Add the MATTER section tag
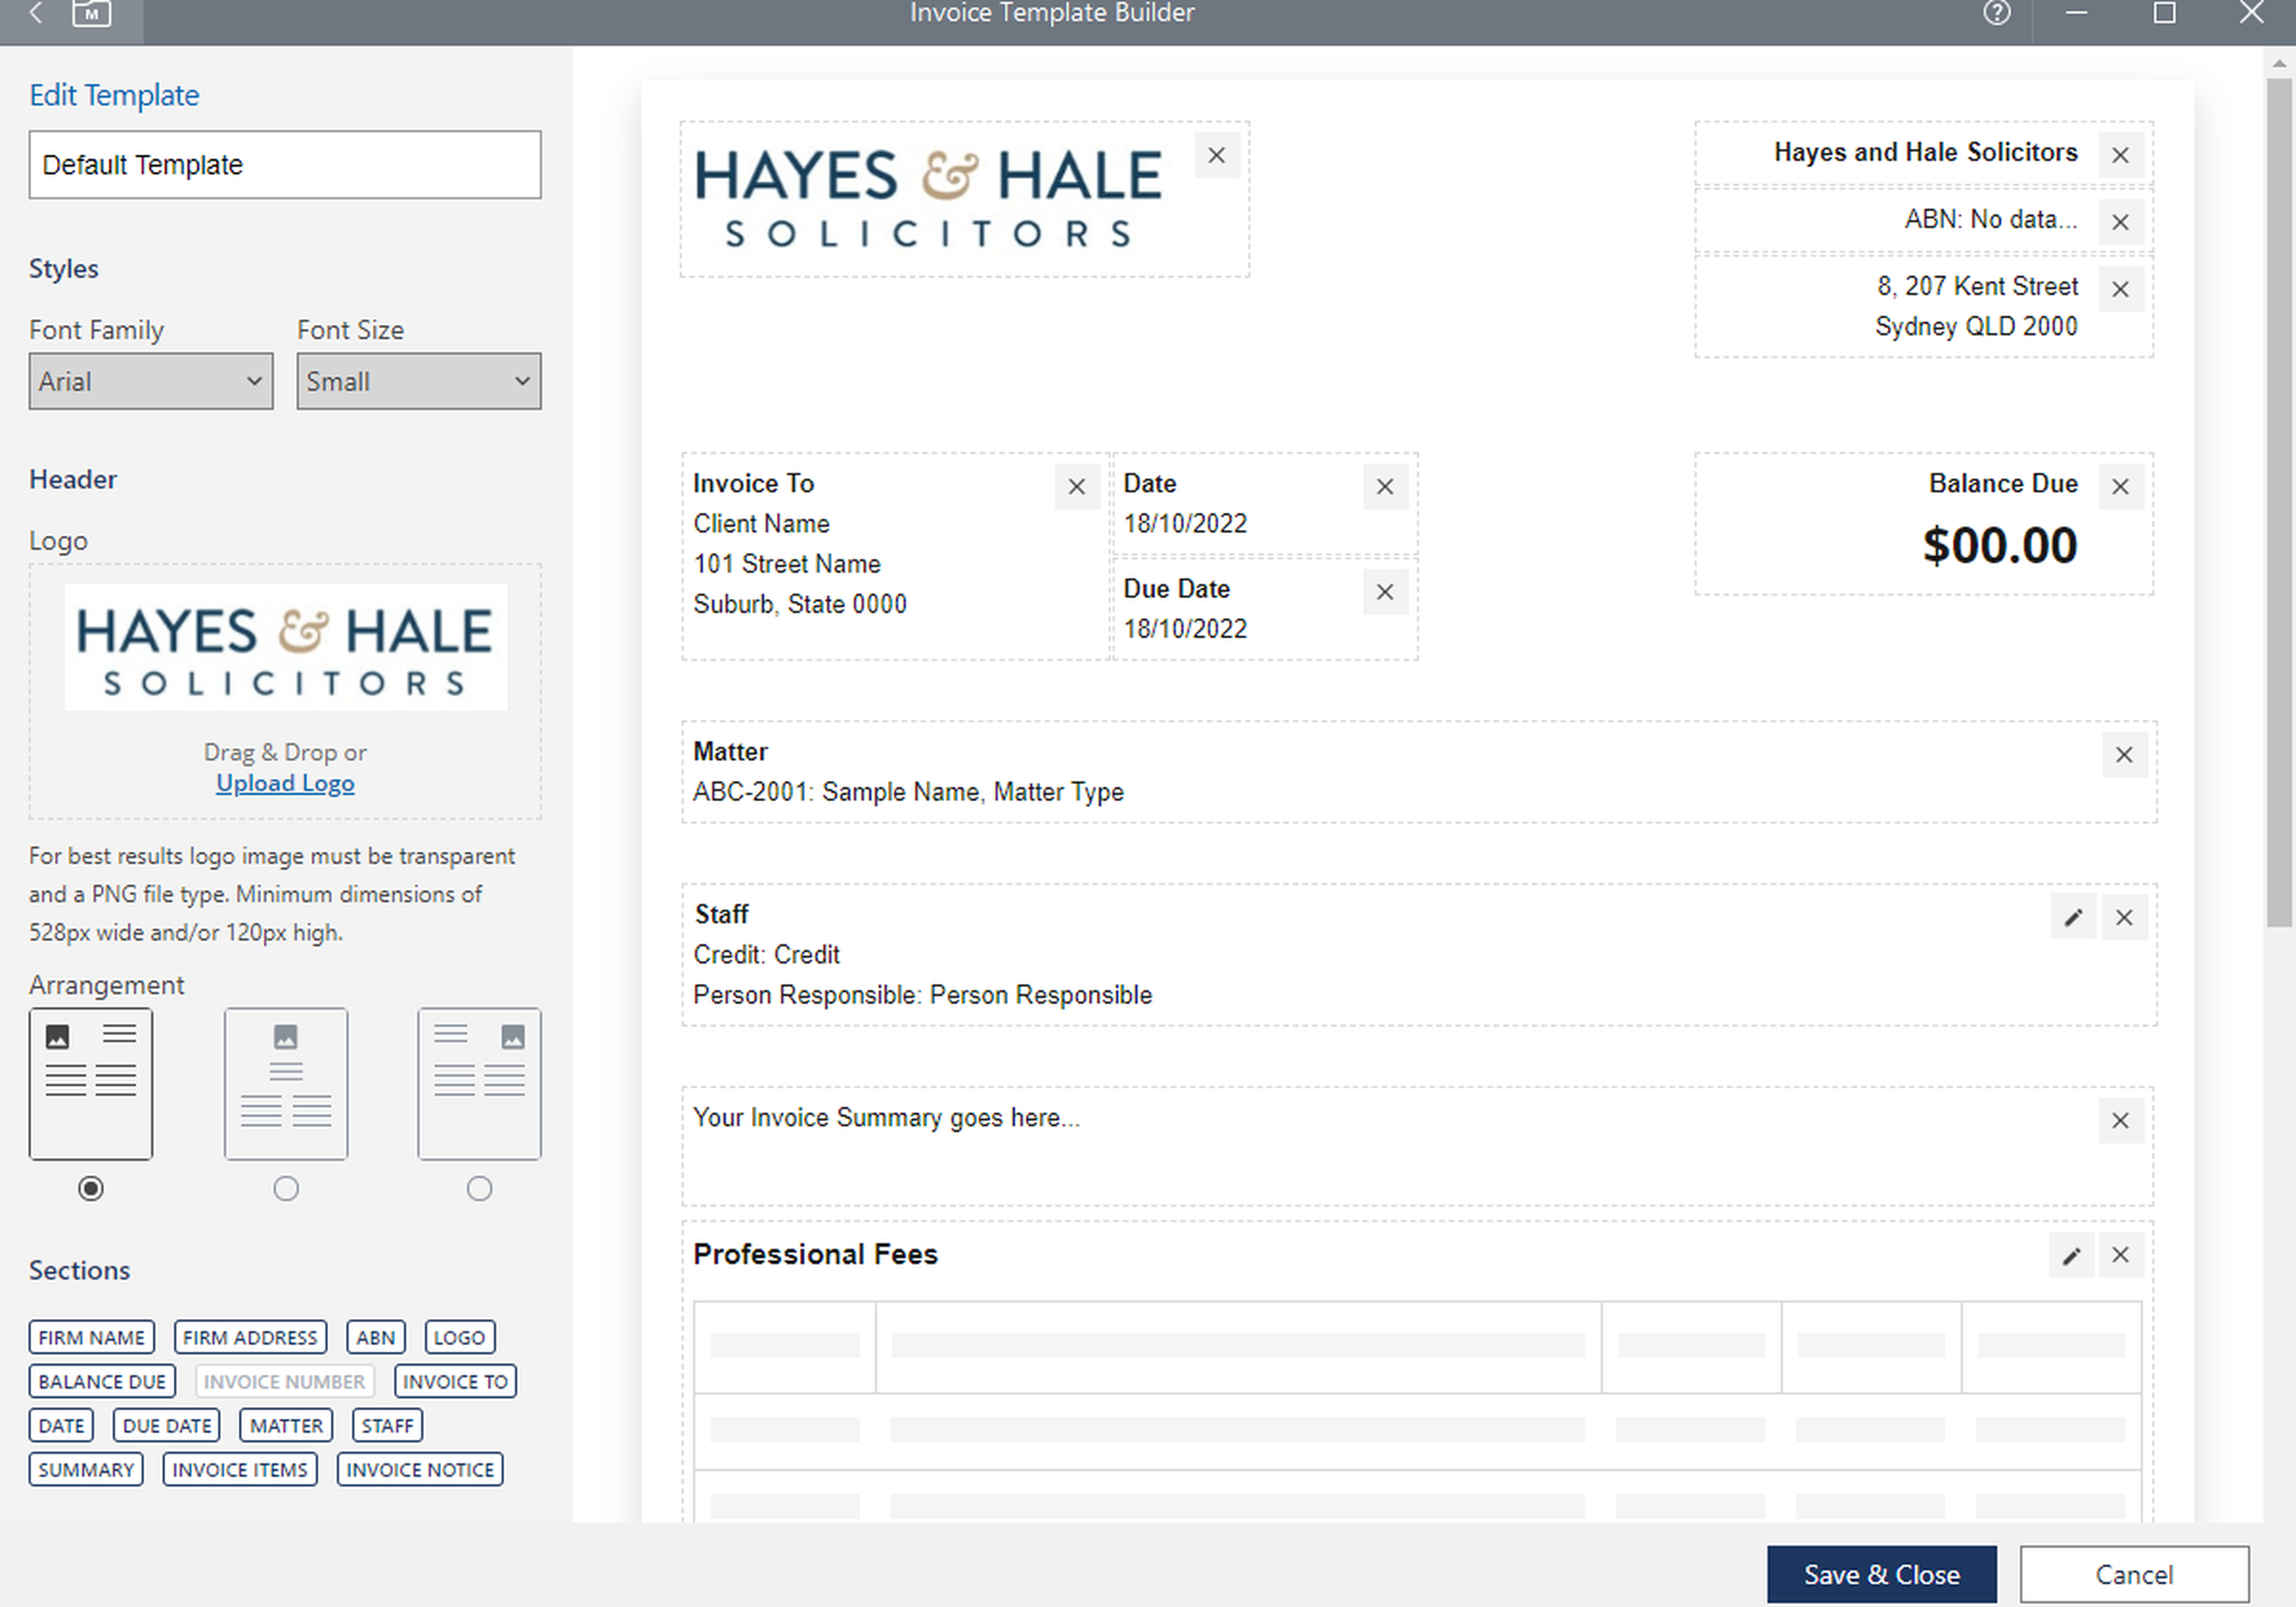 (x=286, y=1425)
